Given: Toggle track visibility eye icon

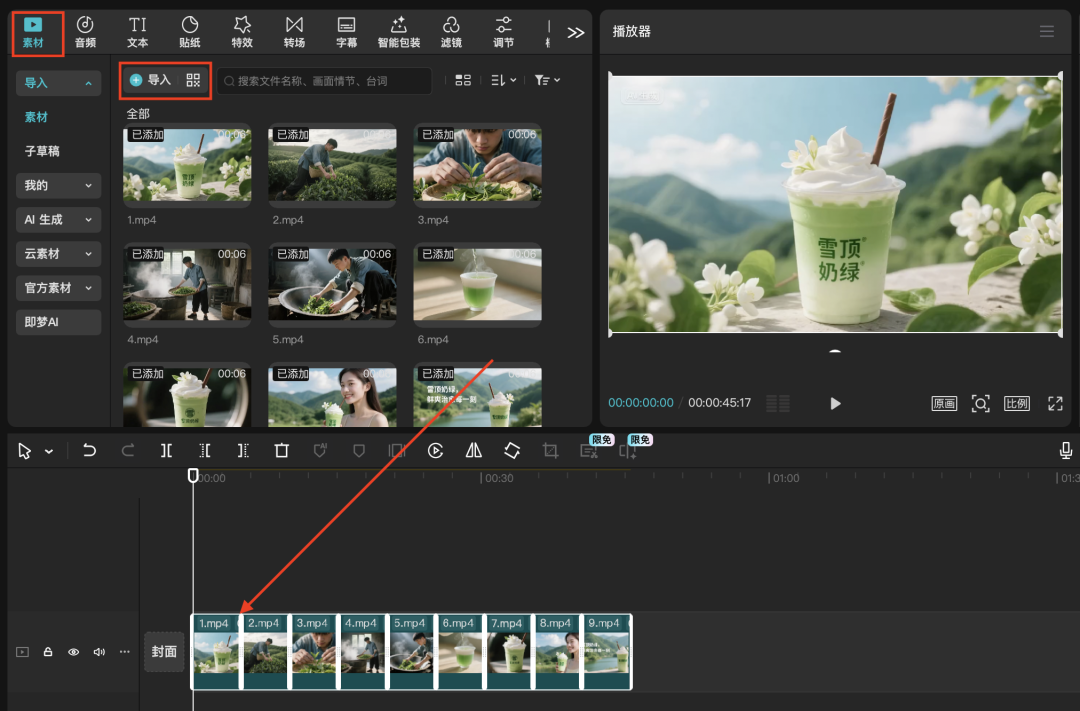Looking at the screenshot, I should (73, 652).
